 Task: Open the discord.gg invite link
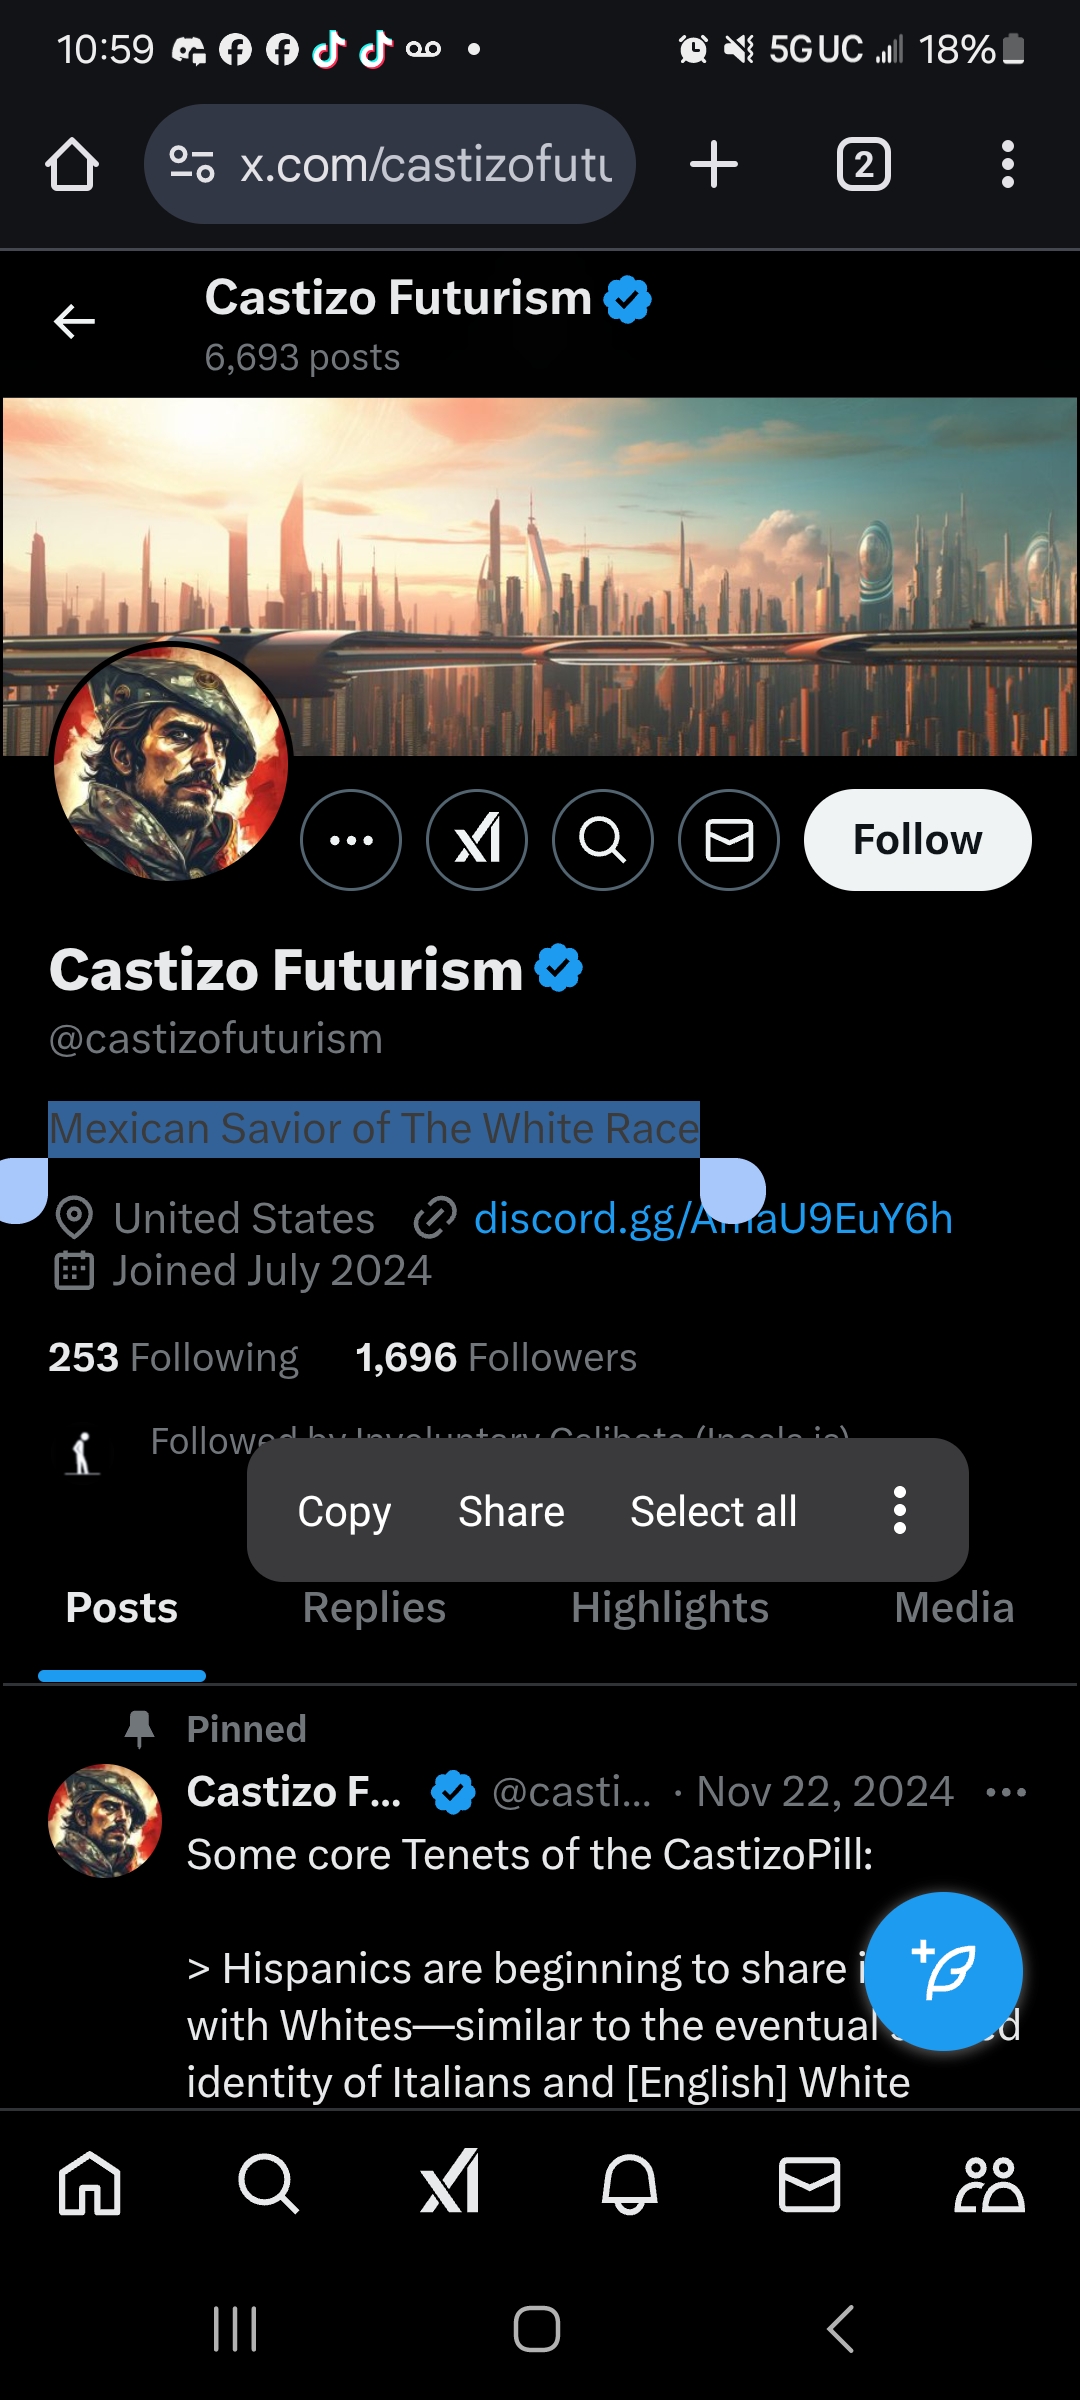(x=840, y=1219)
